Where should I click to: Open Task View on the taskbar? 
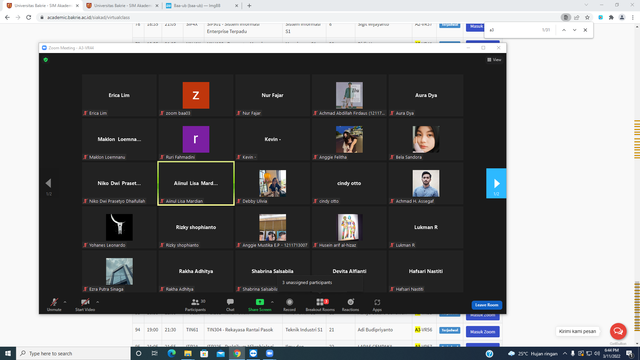pos(155,353)
